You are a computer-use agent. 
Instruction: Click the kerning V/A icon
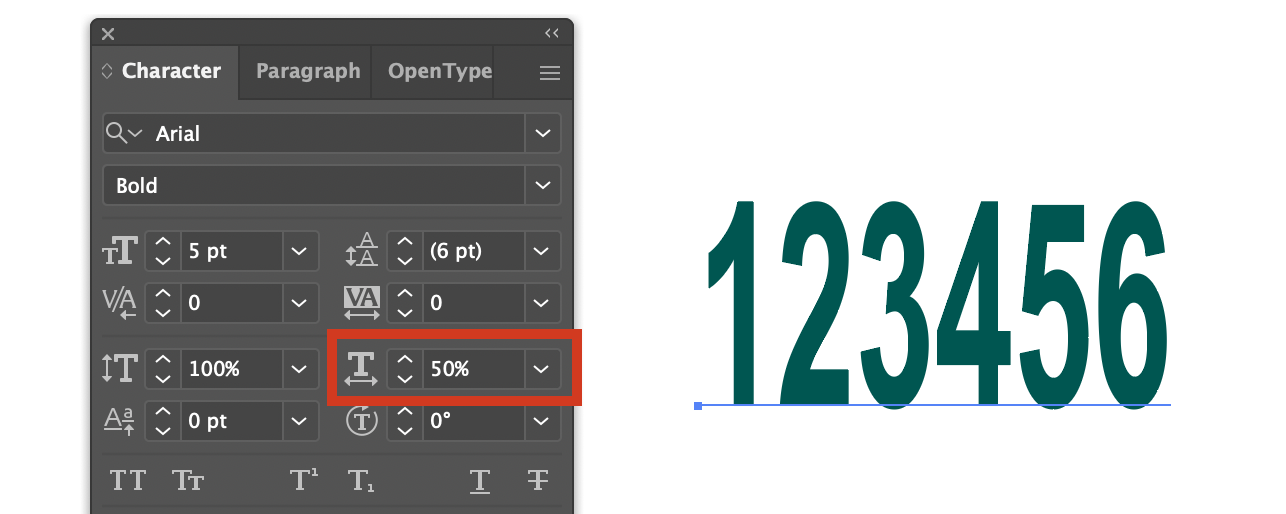click(x=120, y=302)
